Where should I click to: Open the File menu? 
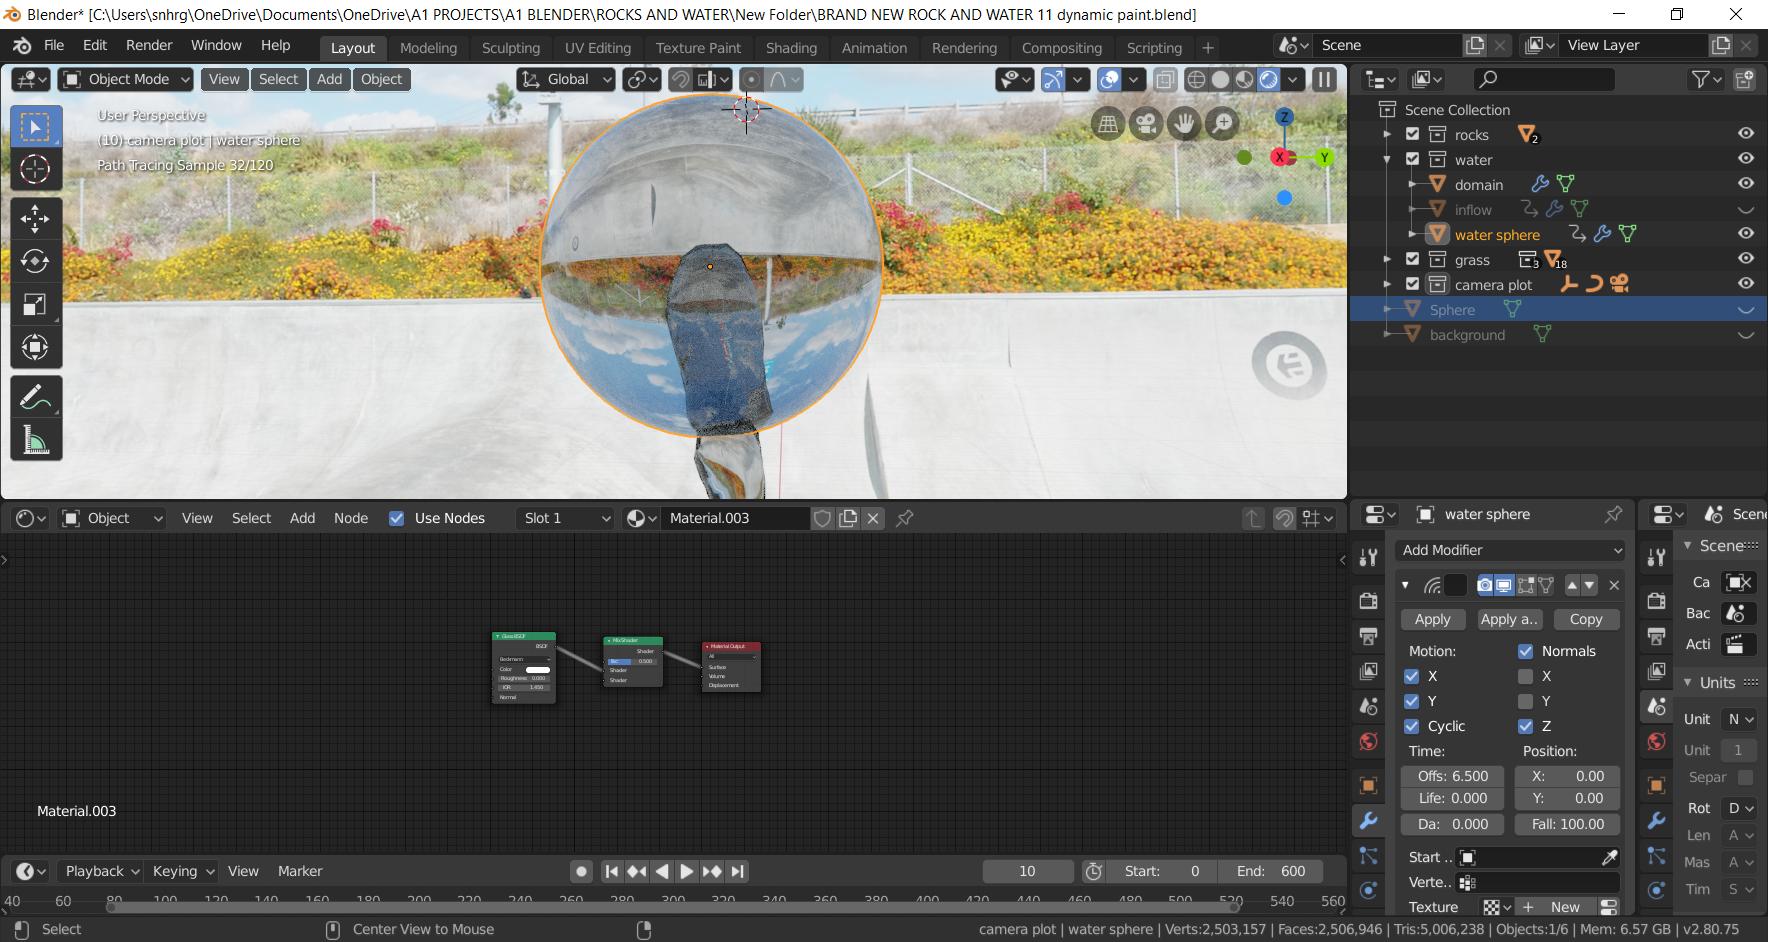(x=54, y=45)
